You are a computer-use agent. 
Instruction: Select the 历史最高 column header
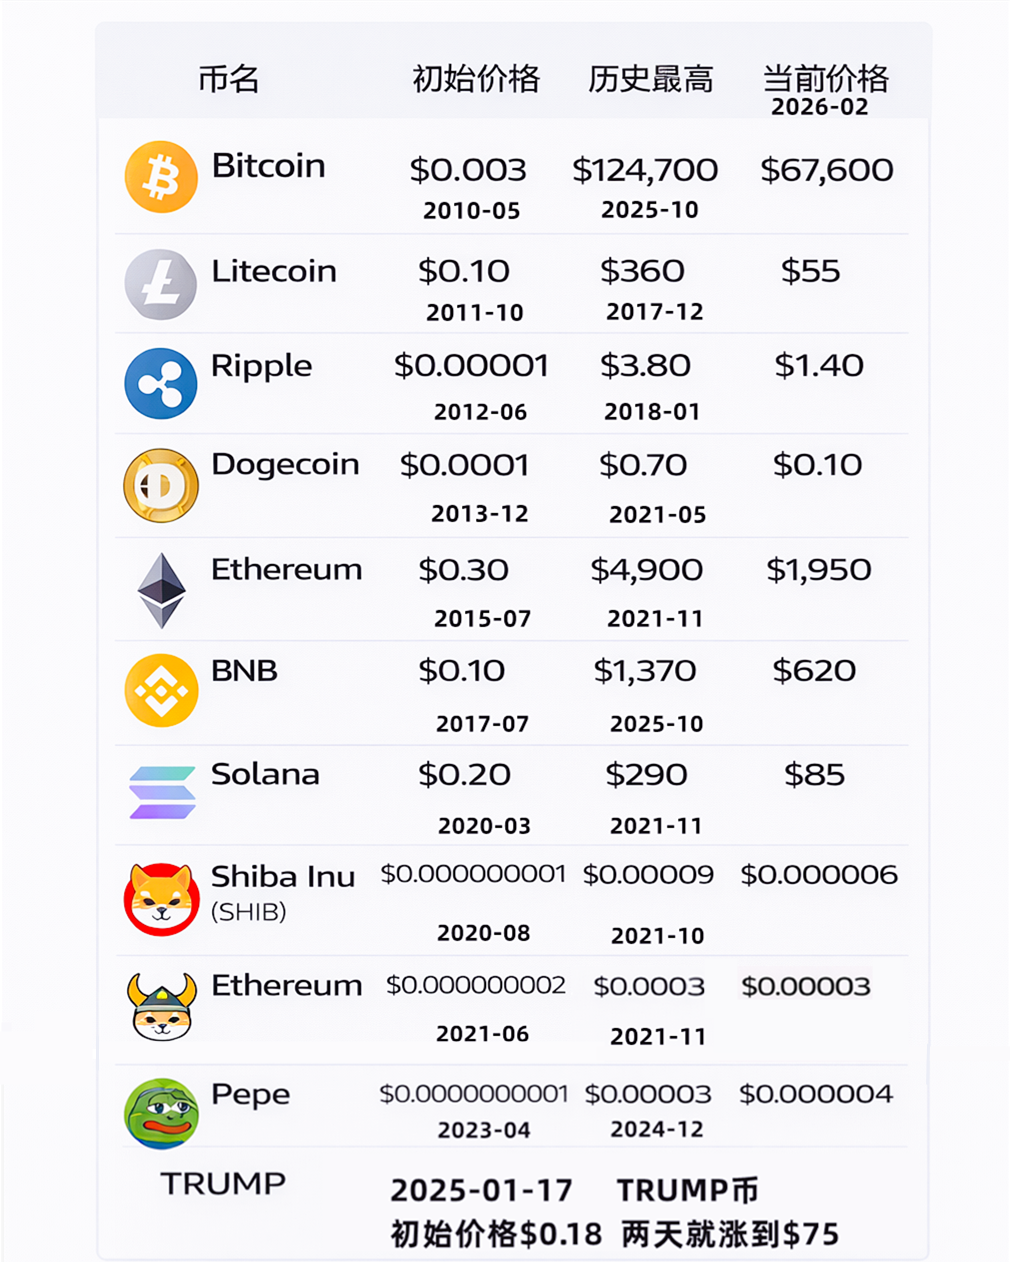(651, 78)
